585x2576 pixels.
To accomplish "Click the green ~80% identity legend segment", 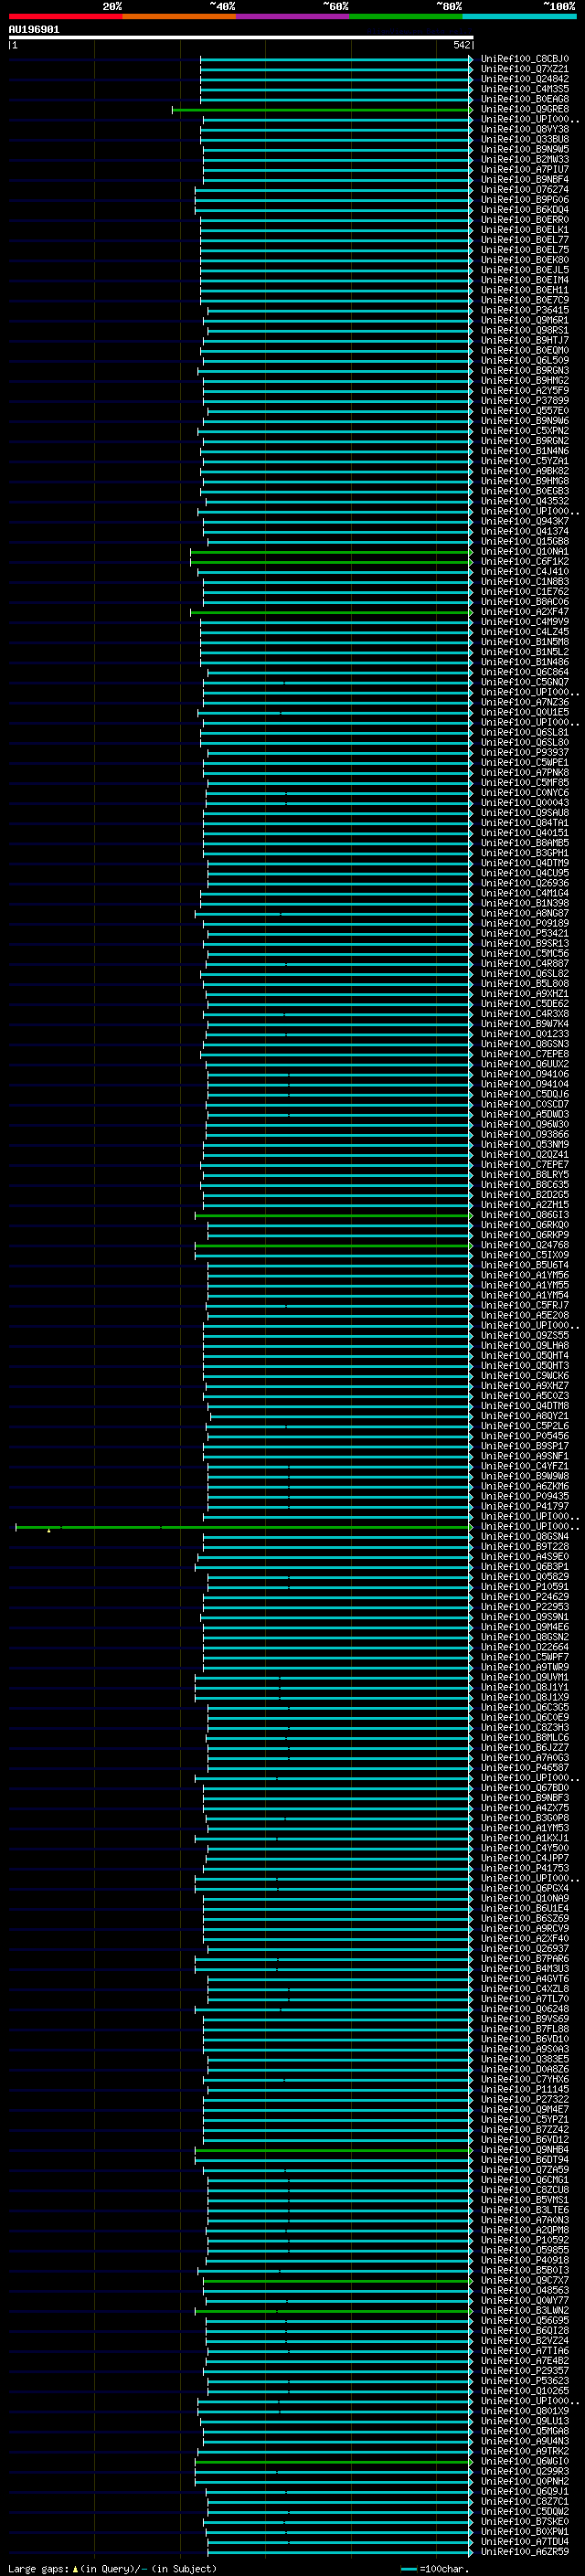I will tap(406, 17).
